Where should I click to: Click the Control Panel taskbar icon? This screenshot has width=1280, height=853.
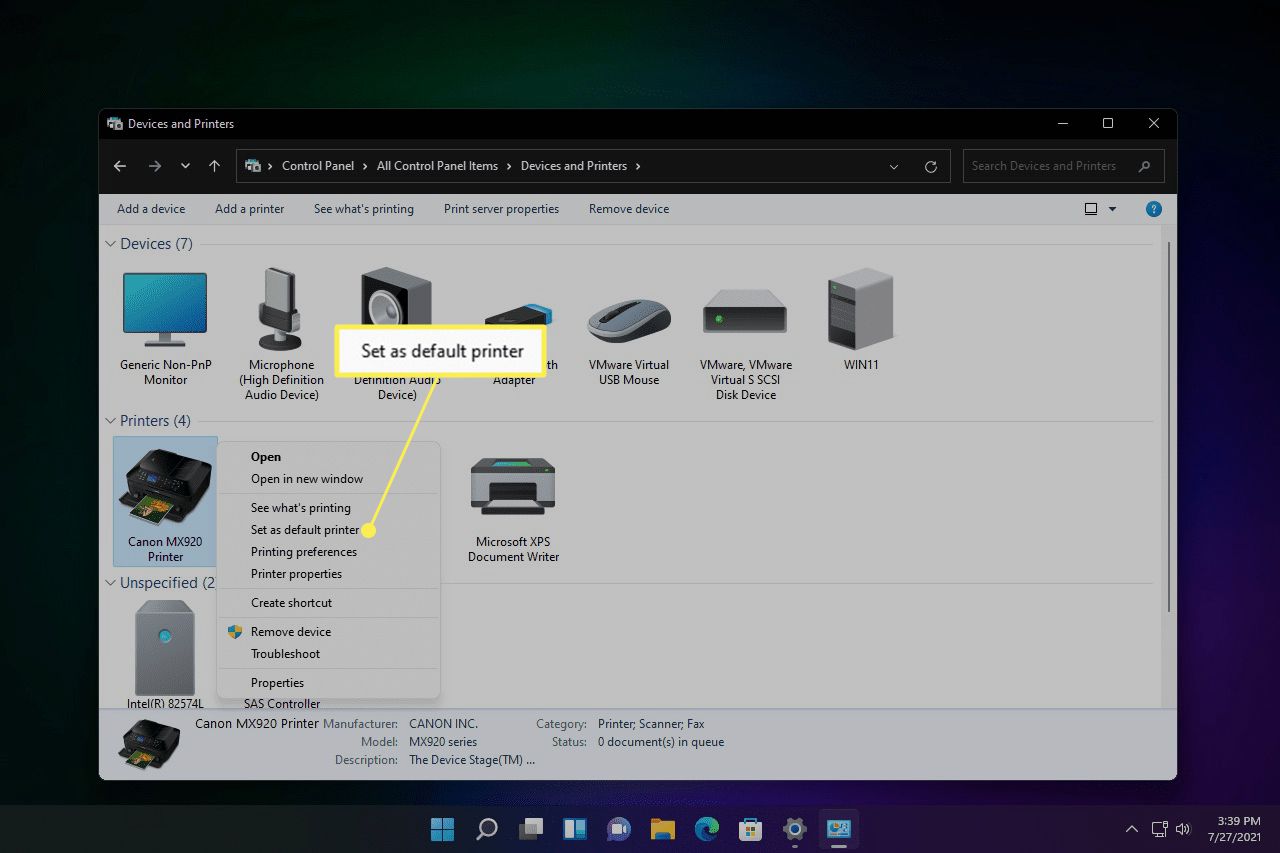[838, 829]
